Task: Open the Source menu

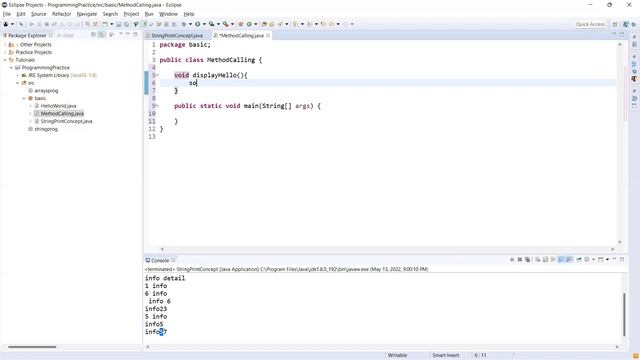Action: click(x=39, y=14)
